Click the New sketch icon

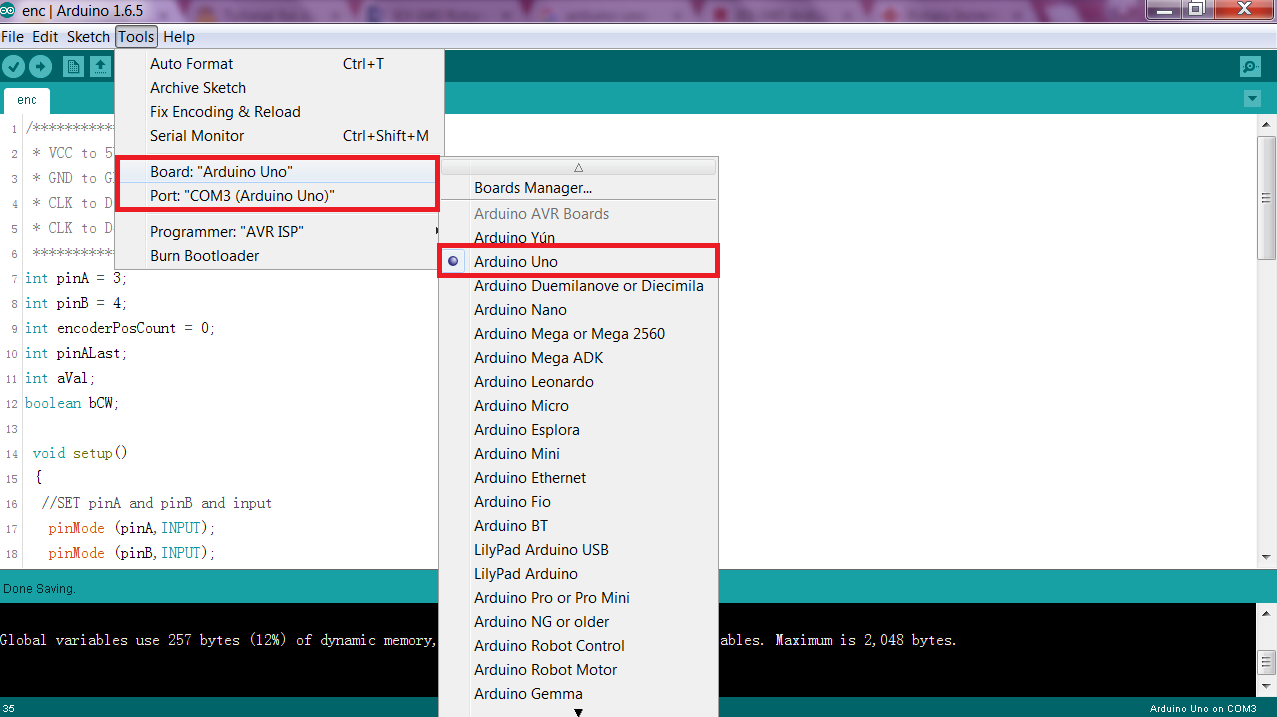pos(73,66)
